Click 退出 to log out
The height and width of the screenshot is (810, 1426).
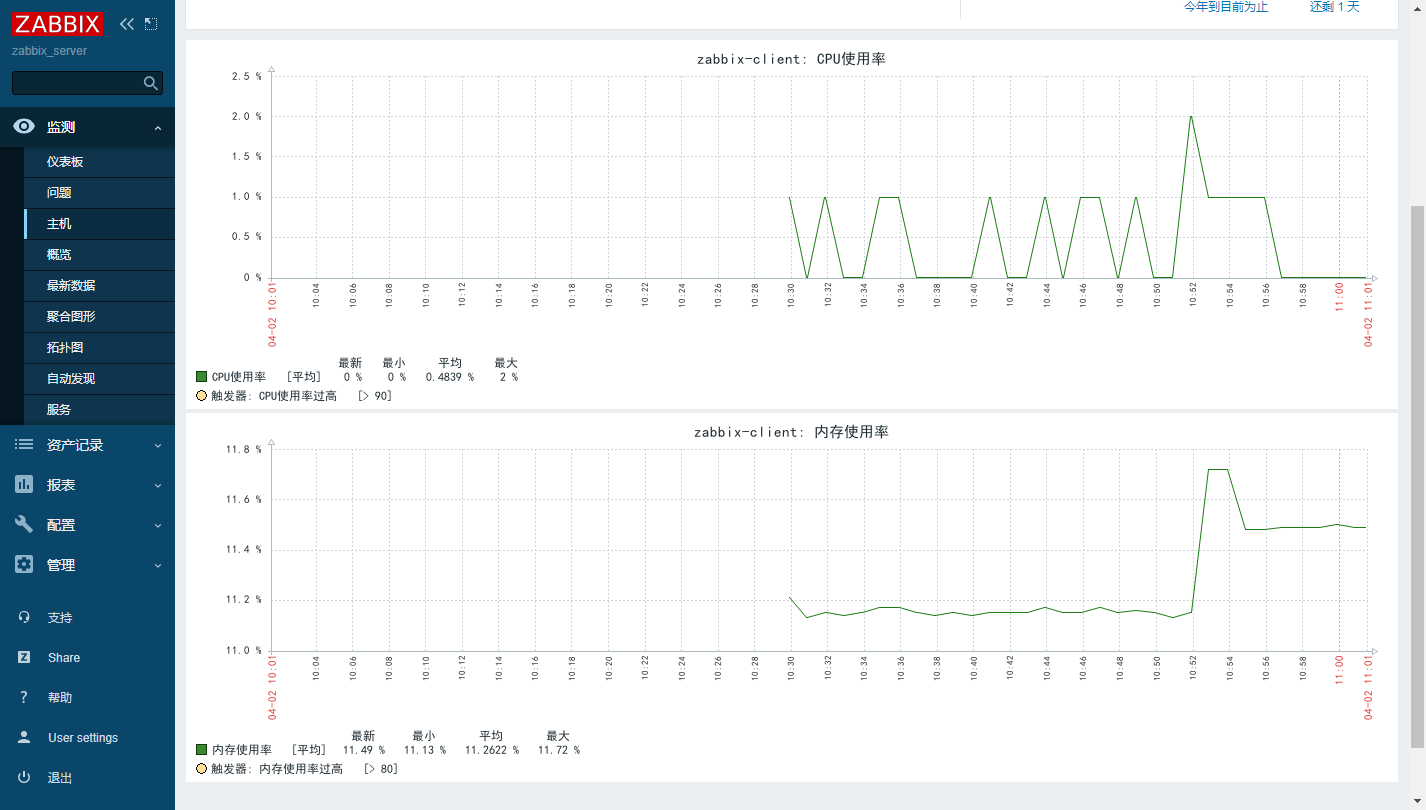pos(60,778)
